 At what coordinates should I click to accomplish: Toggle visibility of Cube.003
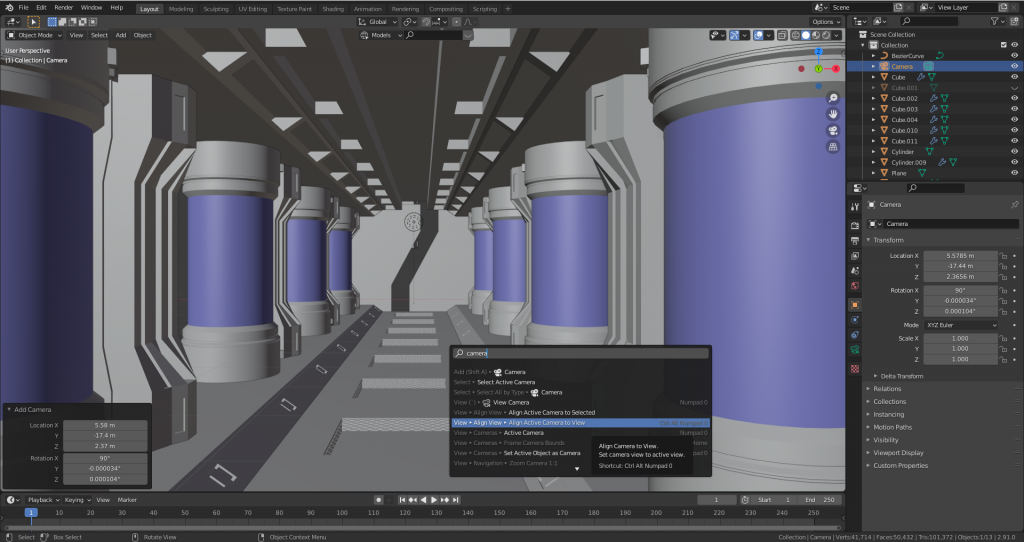point(1015,109)
